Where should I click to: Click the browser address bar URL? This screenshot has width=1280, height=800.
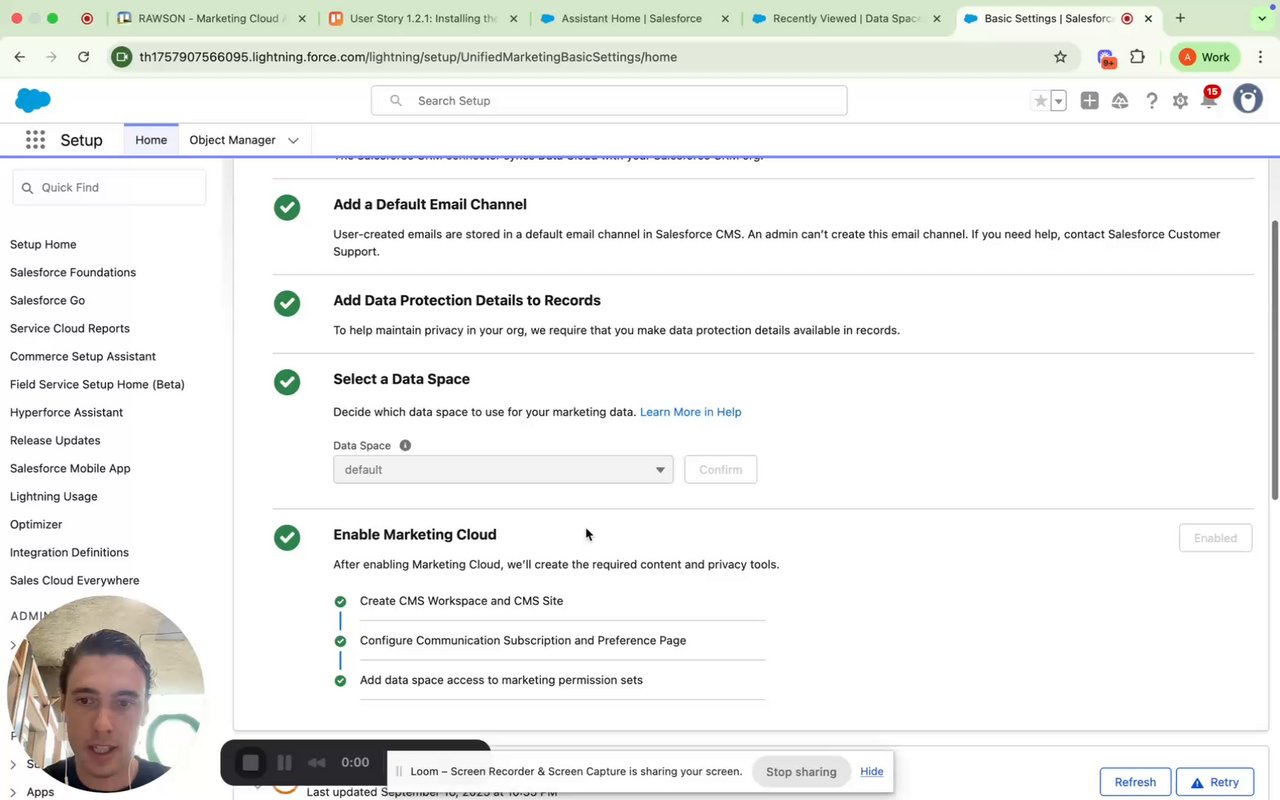tap(408, 57)
